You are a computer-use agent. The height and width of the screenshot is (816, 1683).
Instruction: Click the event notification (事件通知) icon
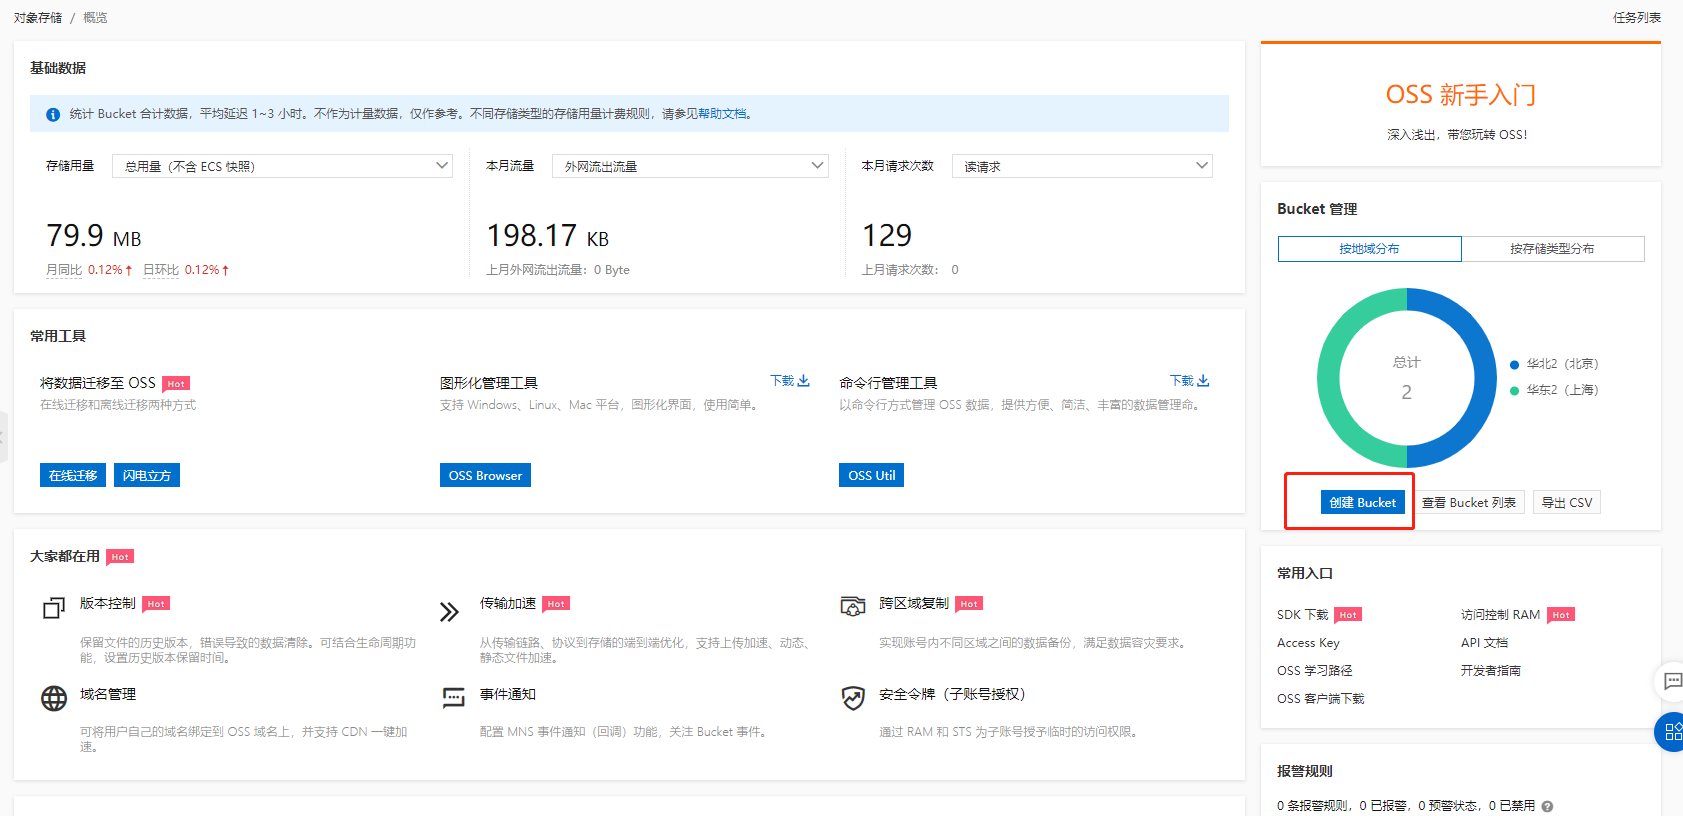[x=454, y=698]
